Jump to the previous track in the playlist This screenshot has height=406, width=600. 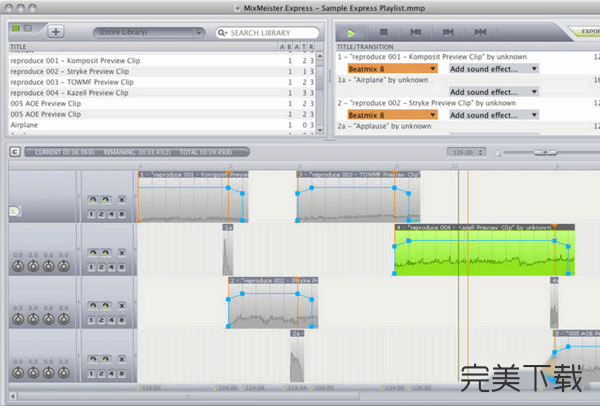pyautogui.click(x=416, y=33)
